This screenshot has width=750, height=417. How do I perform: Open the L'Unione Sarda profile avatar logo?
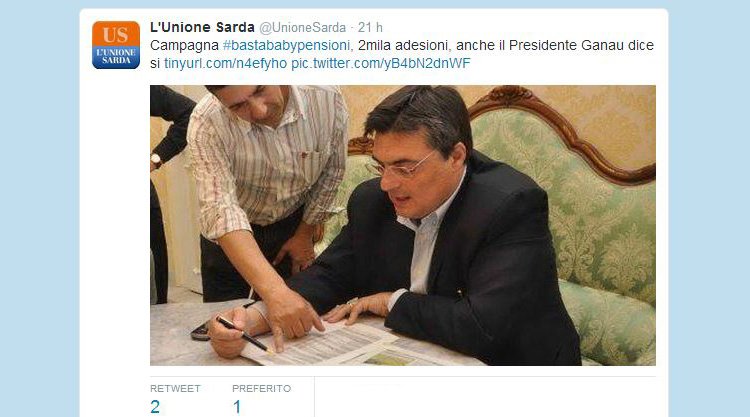[x=116, y=45]
